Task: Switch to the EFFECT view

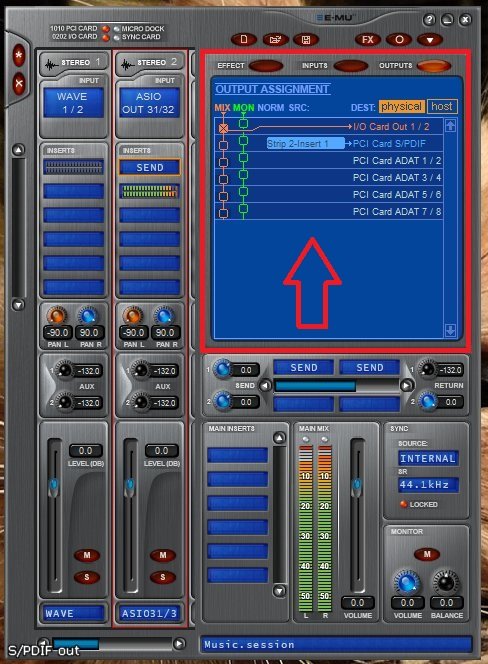Action: click(x=266, y=66)
